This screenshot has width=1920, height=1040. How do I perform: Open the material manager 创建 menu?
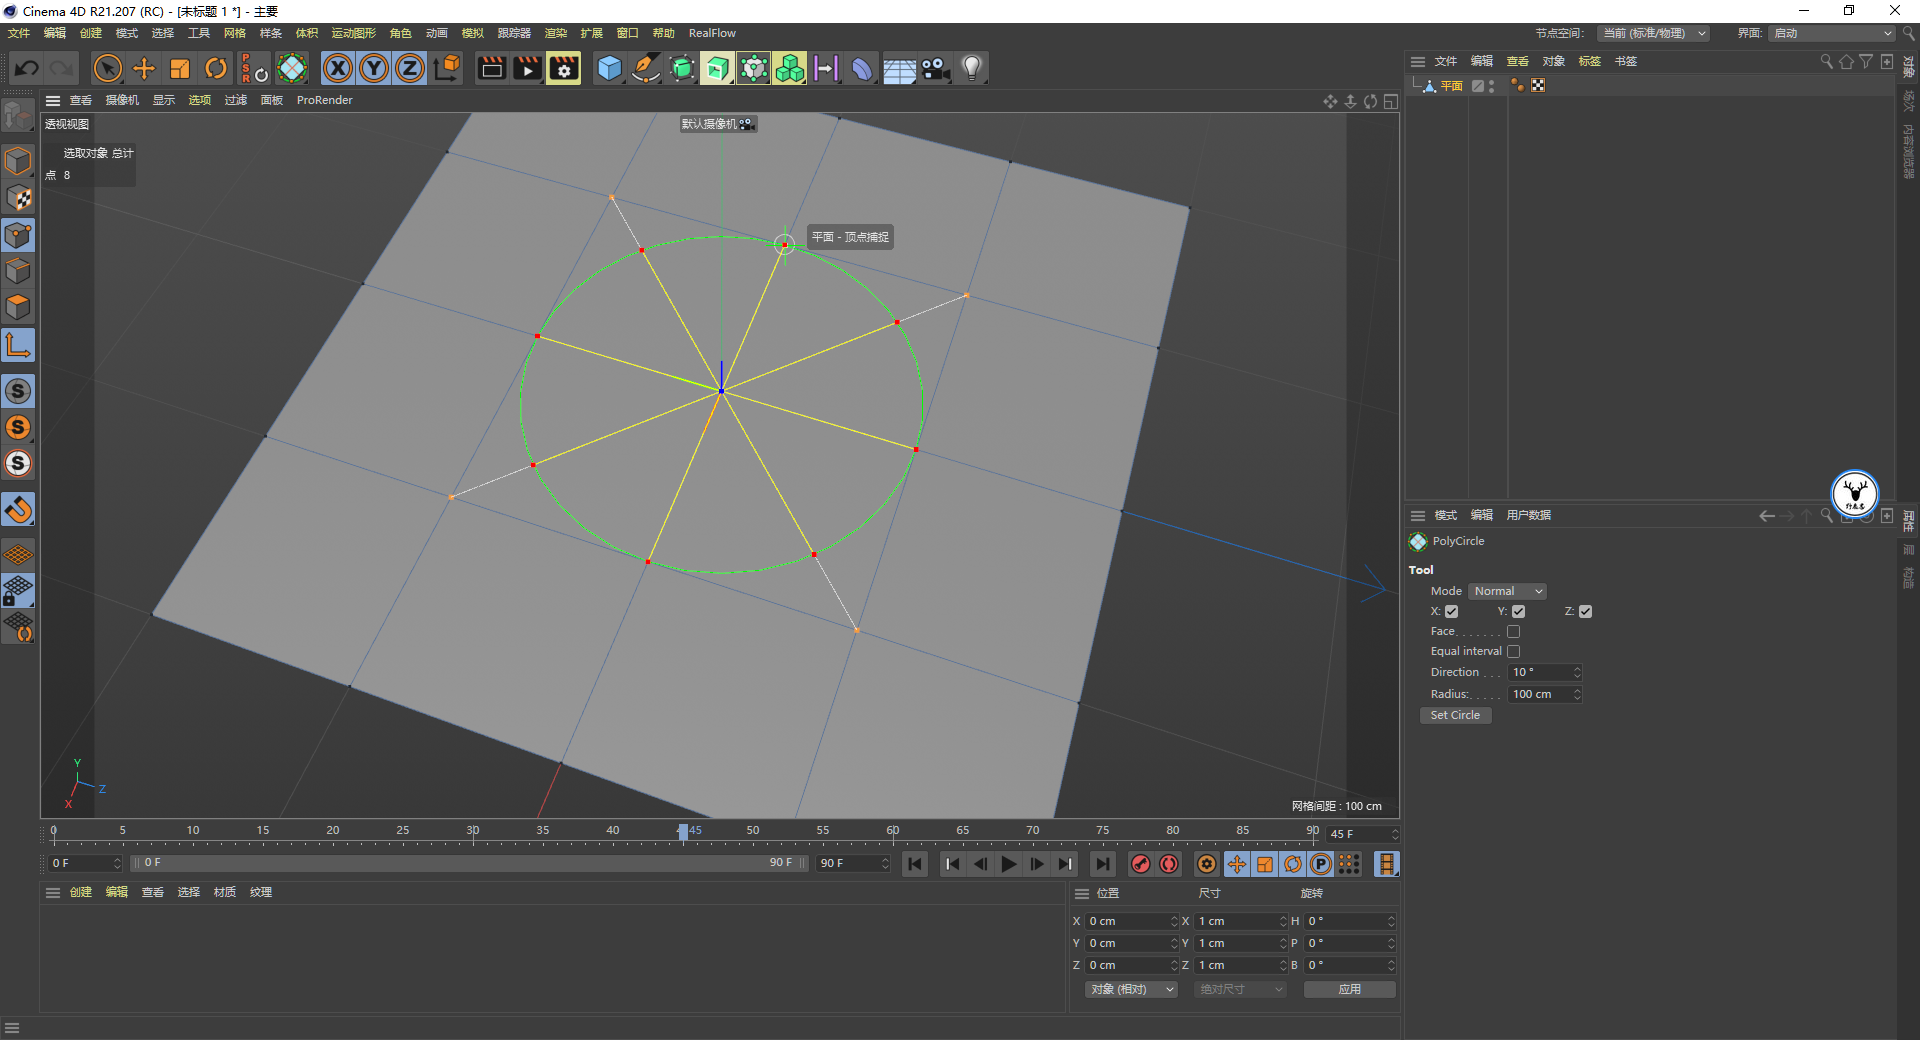[x=81, y=892]
